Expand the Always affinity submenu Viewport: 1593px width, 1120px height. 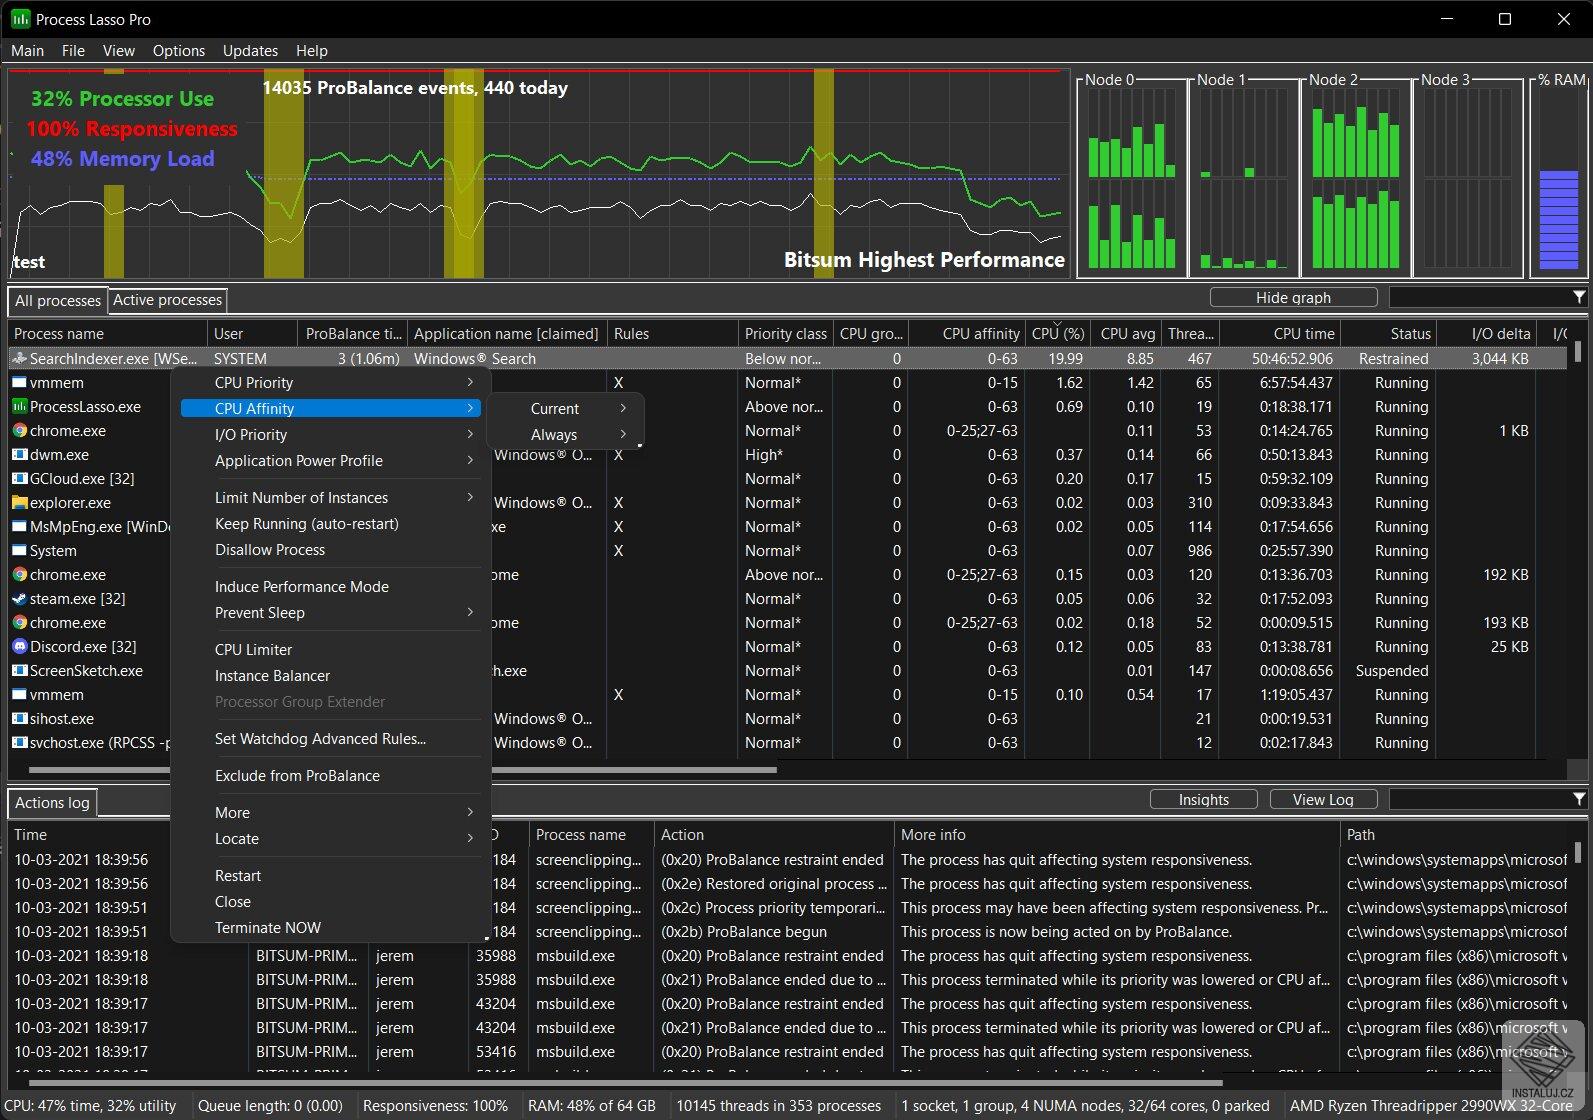565,434
